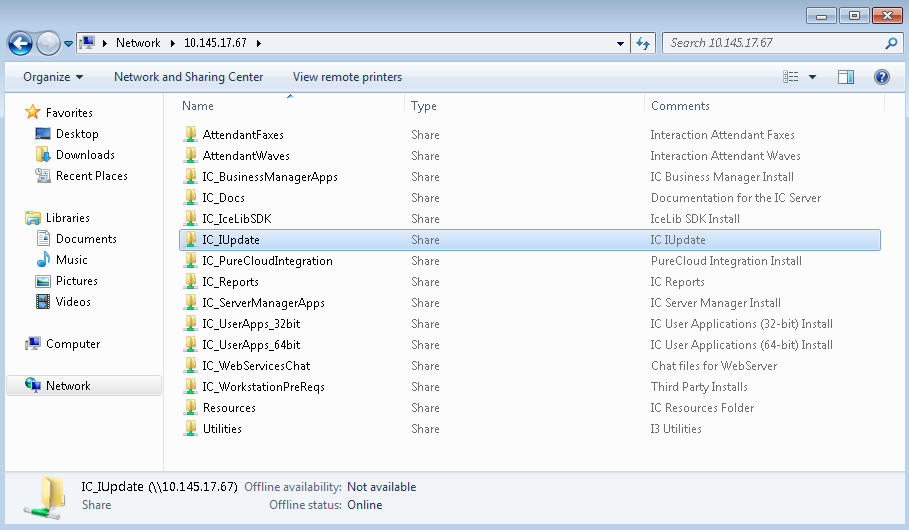Open the address bar history dropdown

coord(621,43)
